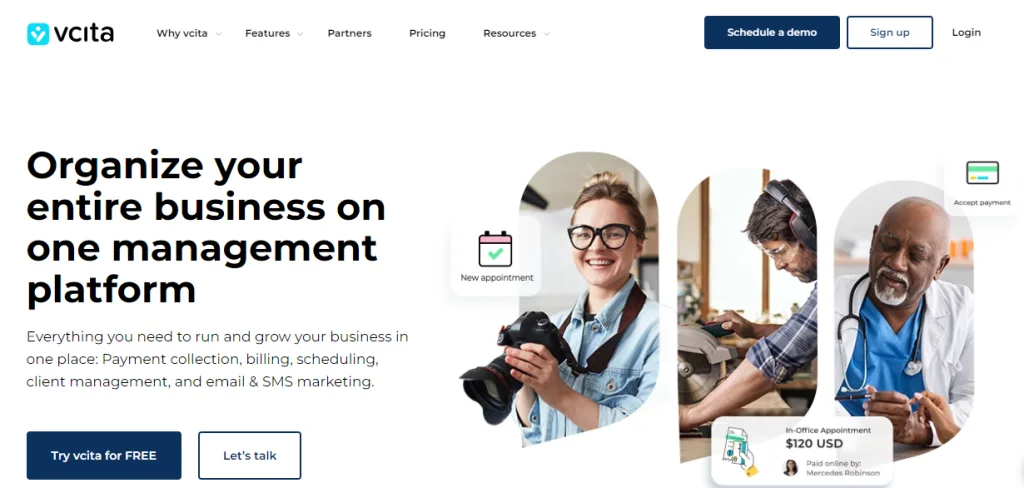Click the invoice receipt icon in payment card

pos(739,451)
